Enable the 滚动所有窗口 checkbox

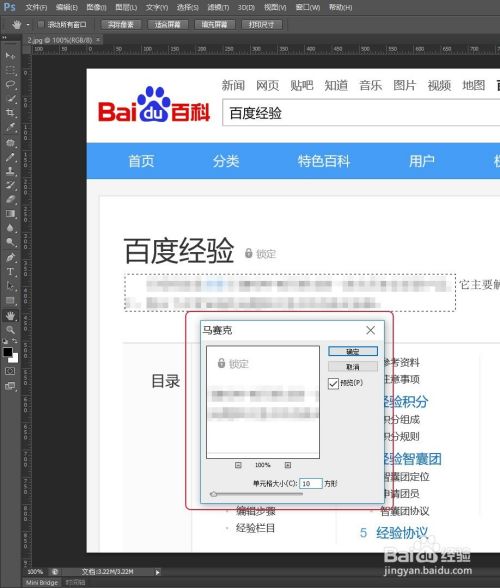pyautogui.click(x=41, y=25)
